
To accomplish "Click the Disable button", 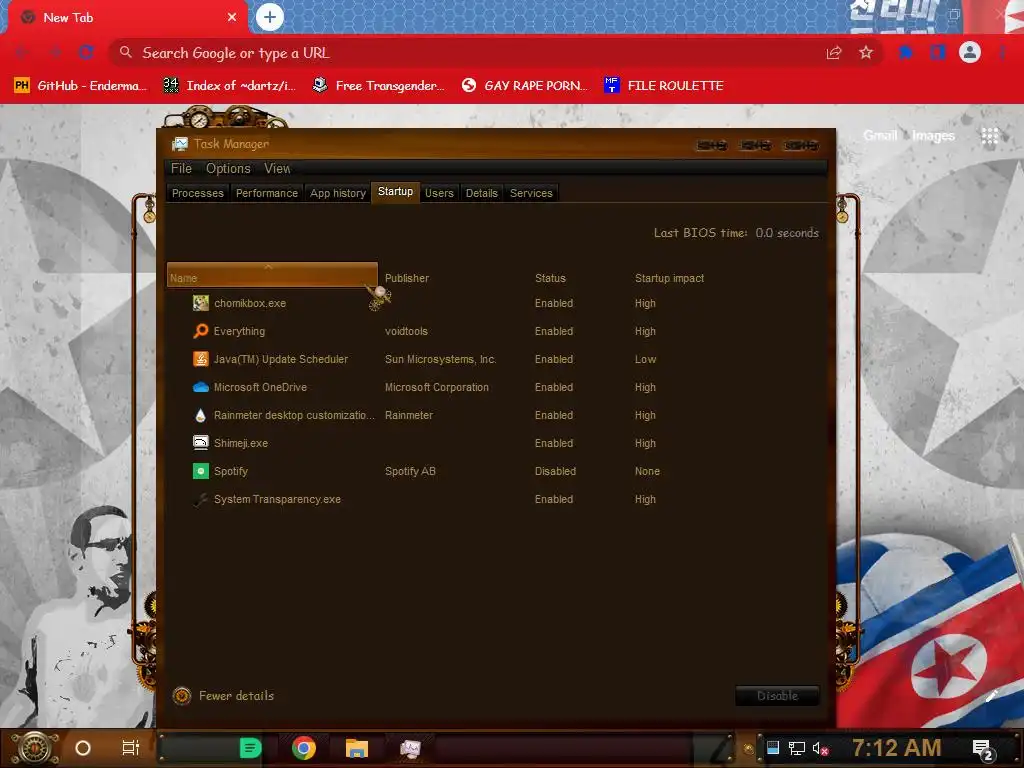I will click(777, 696).
